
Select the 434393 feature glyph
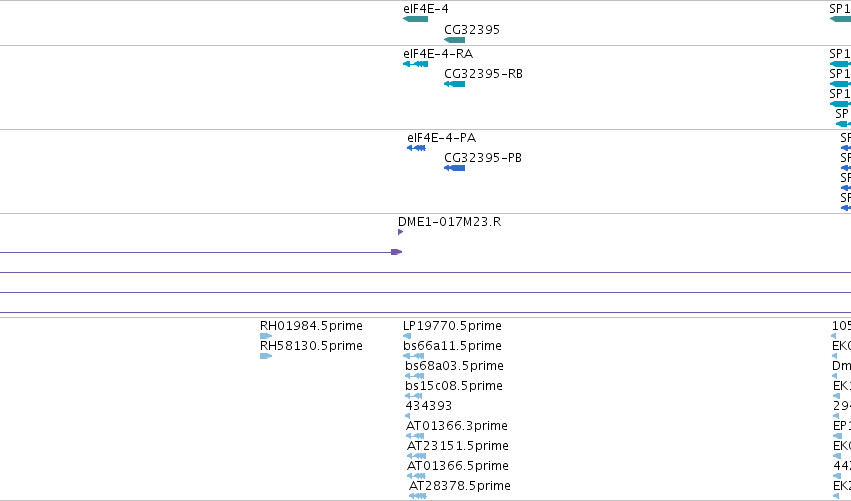(408, 416)
